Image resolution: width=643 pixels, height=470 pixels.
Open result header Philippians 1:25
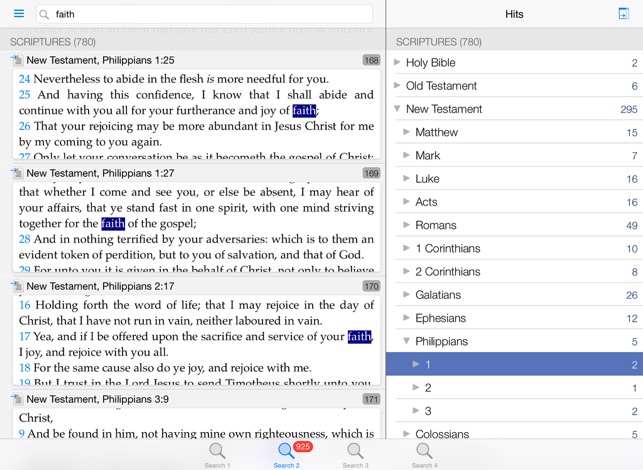point(100,60)
